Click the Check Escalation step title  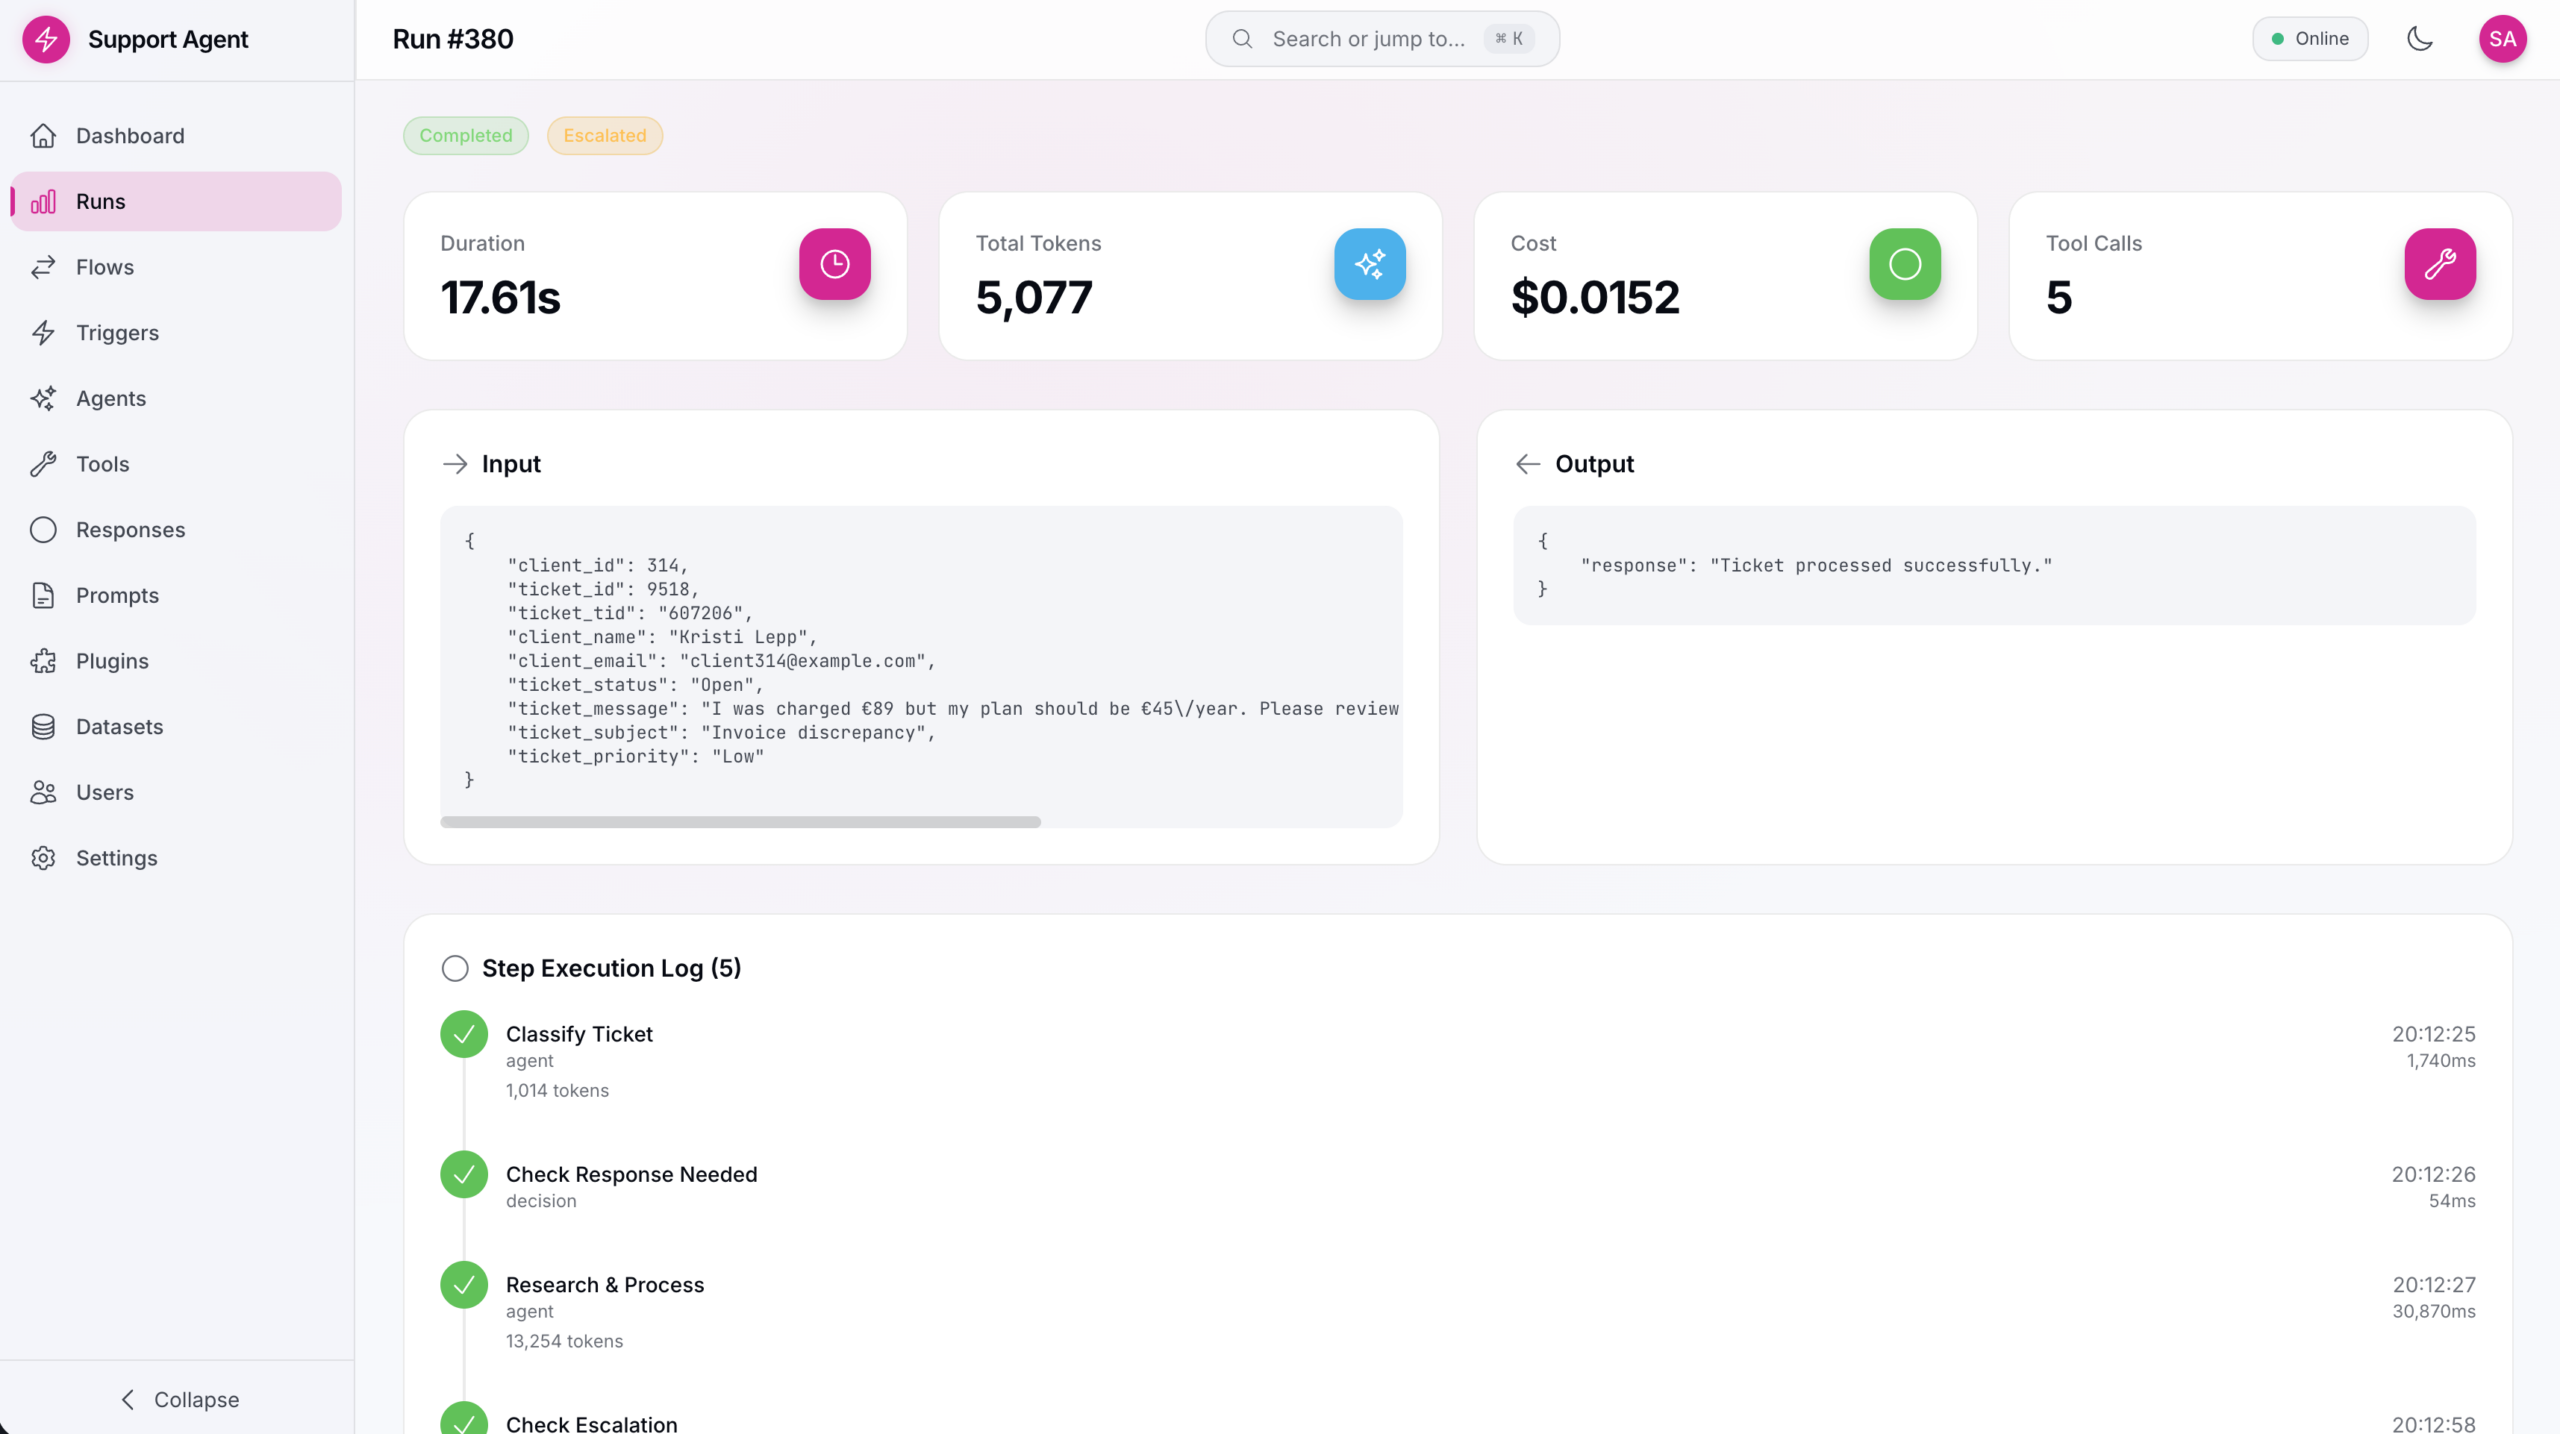(592, 1424)
